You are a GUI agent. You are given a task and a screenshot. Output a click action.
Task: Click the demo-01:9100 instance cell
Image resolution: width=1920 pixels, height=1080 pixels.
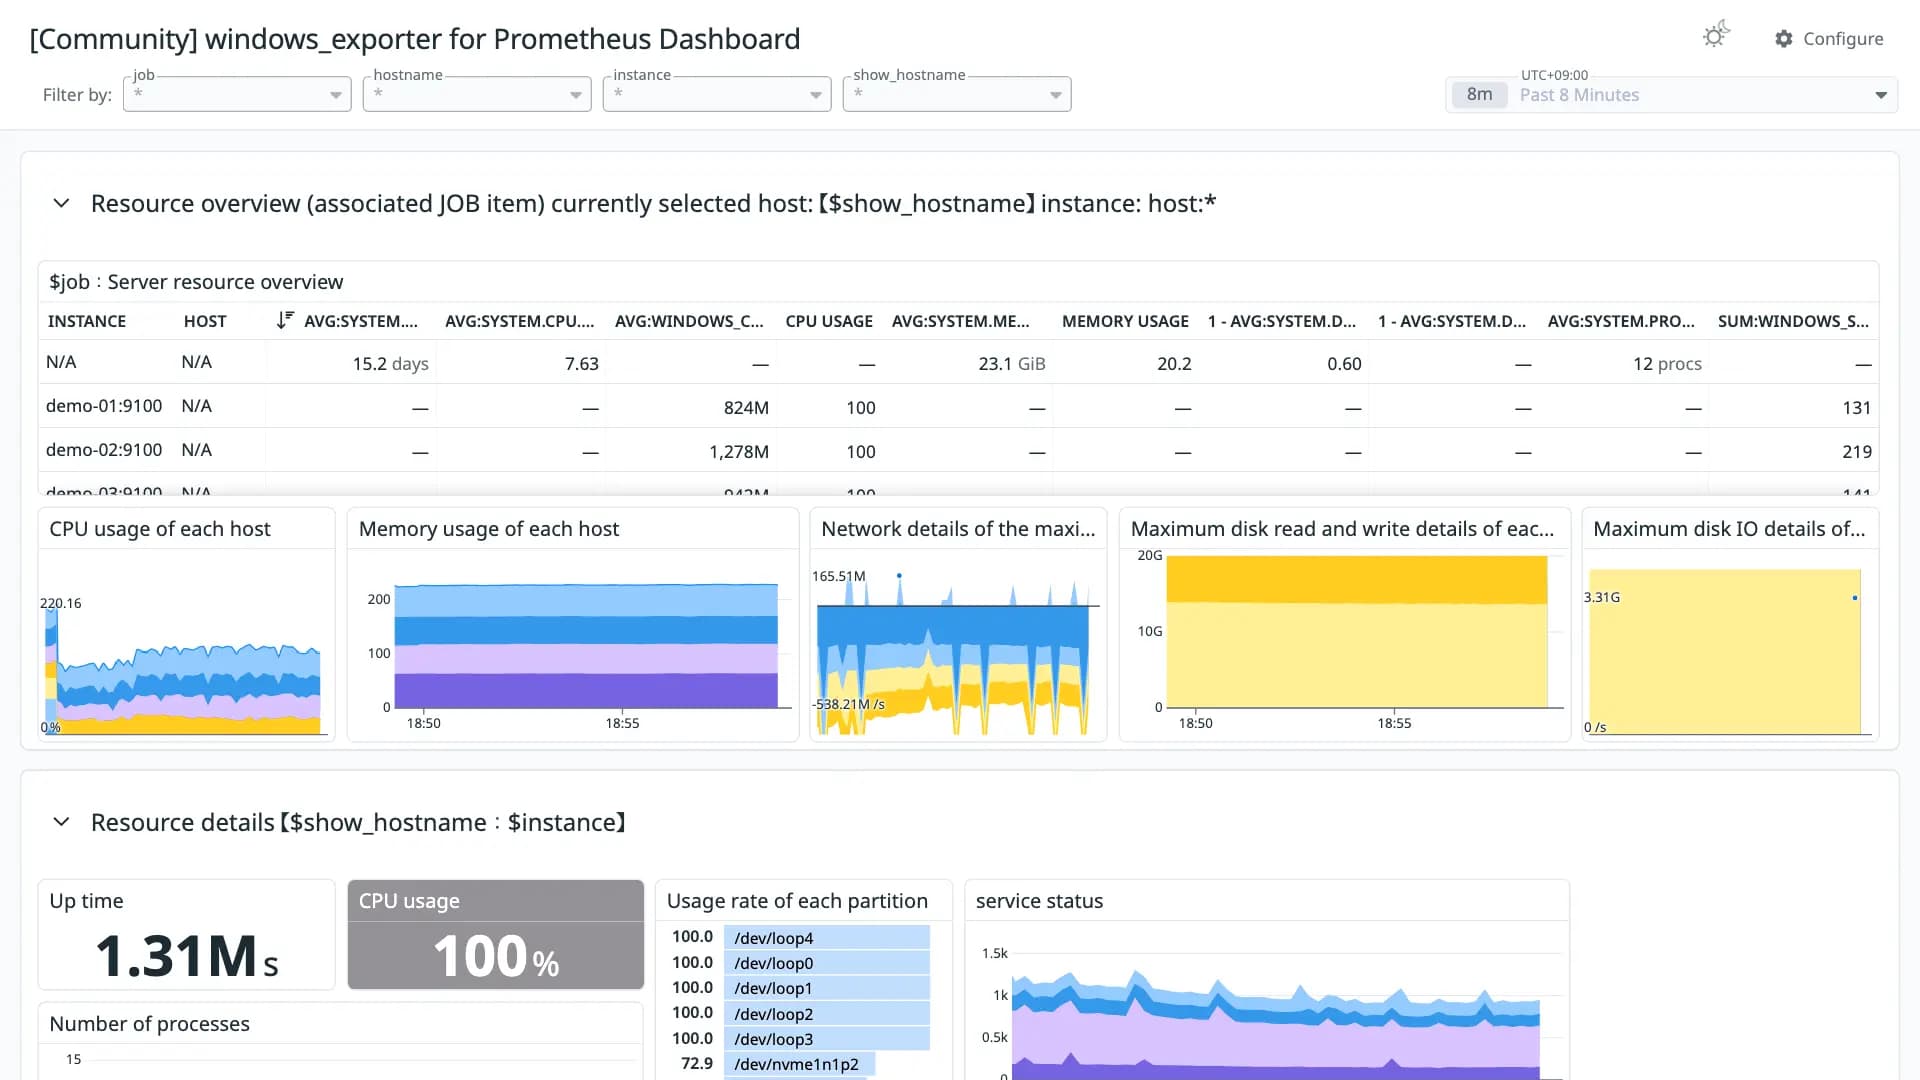[x=104, y=406]
